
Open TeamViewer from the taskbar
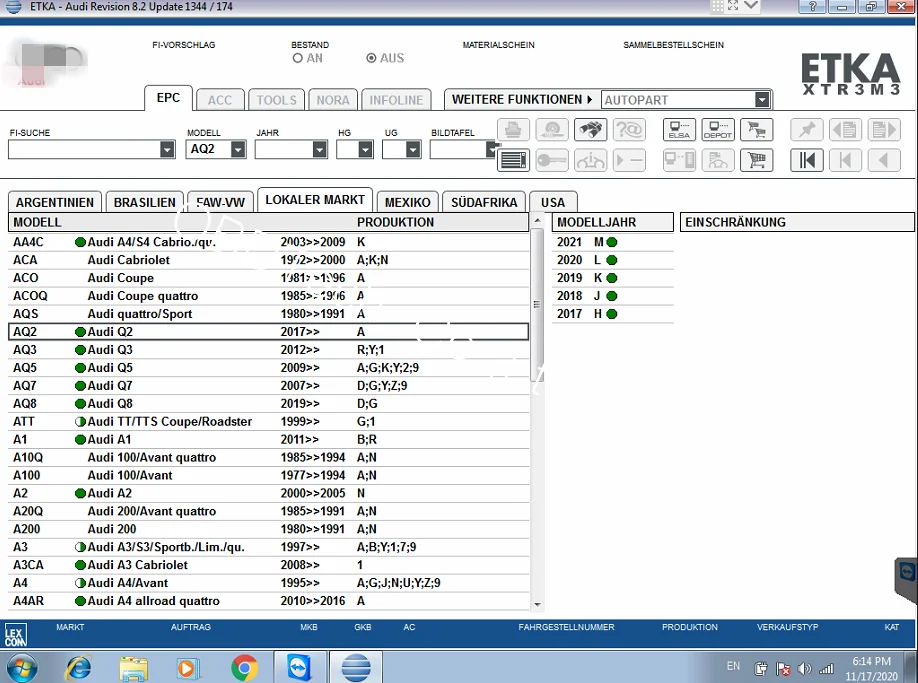299,668
